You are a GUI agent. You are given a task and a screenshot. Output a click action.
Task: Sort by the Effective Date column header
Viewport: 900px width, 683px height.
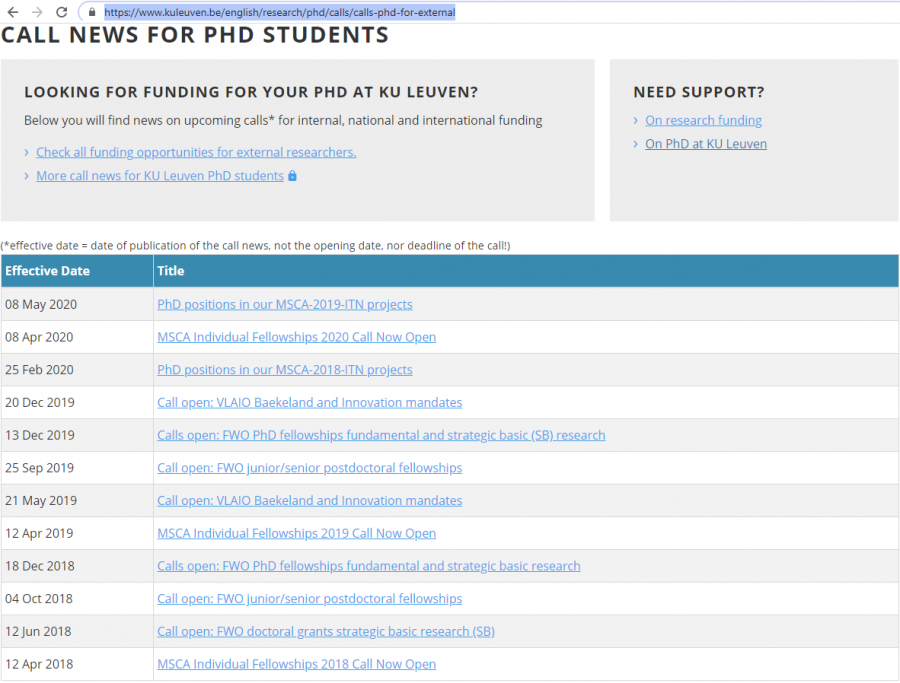pyautogui.click(x=48, y=271)
